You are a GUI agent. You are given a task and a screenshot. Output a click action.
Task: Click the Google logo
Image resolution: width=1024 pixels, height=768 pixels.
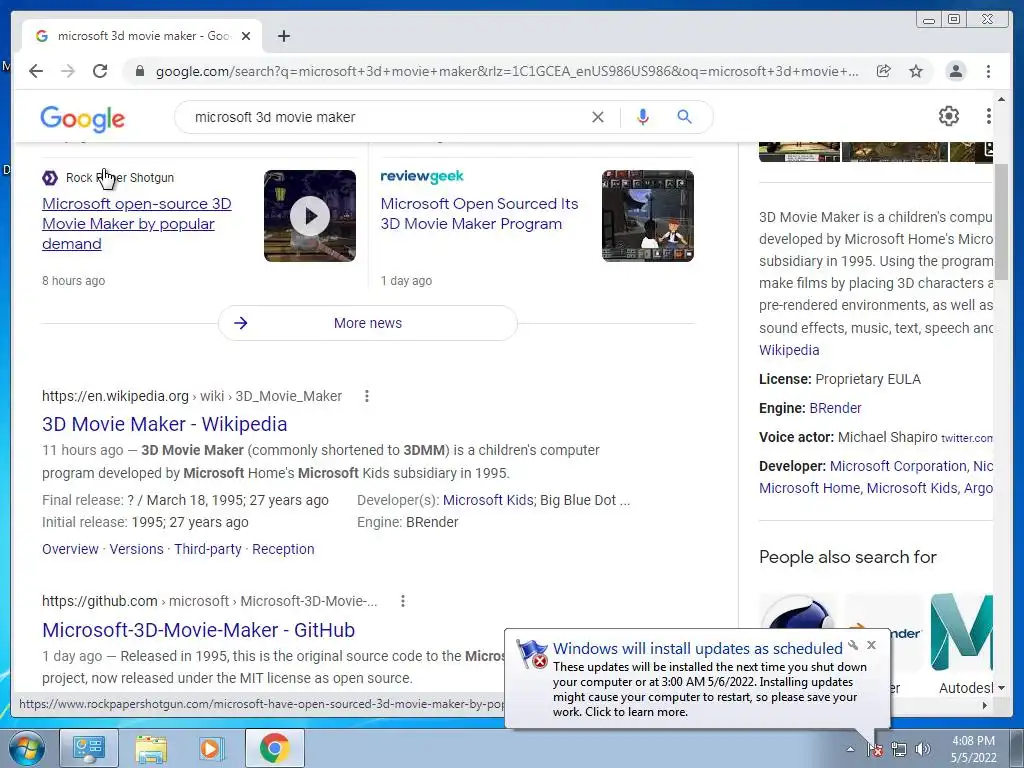[82, 118]
